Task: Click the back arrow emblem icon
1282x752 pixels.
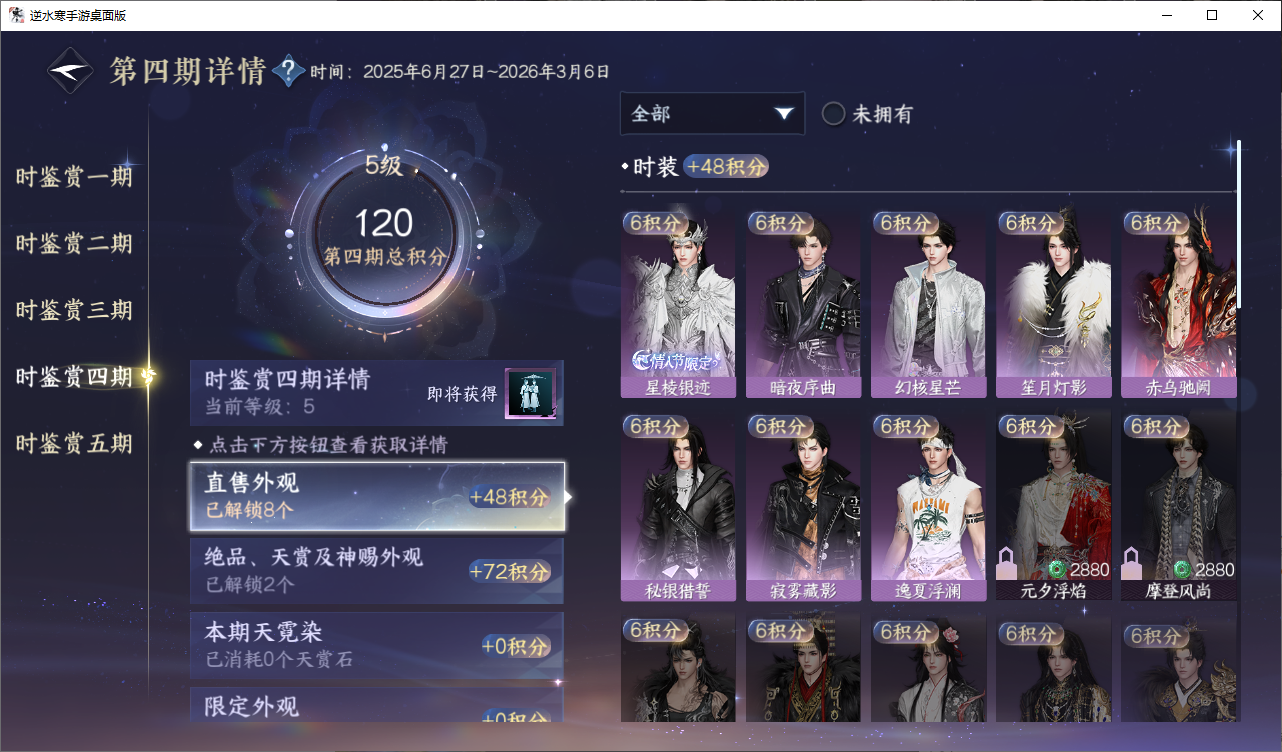Action: coord(72,71)
